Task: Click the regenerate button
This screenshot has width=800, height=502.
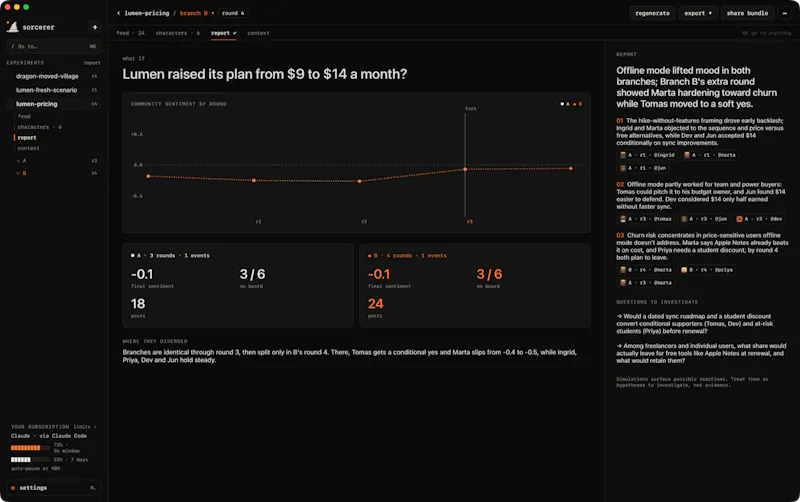Action: pyautogui.click(x=652, y=13)
